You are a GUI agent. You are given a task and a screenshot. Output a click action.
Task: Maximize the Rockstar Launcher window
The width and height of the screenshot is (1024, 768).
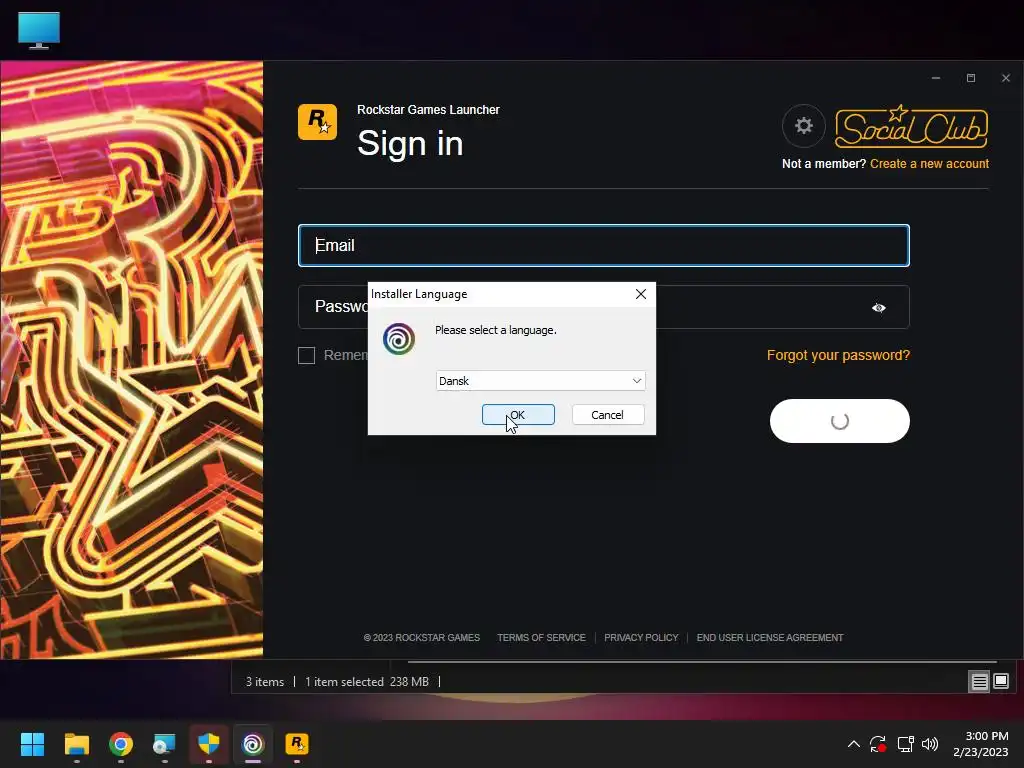971,78
